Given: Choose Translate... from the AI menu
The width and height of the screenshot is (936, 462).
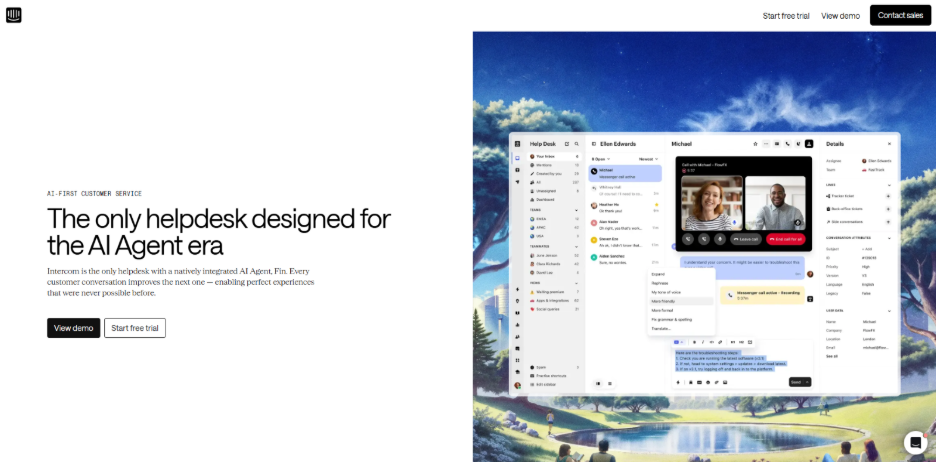Looking at the screenshot, I should coord(681,329).
